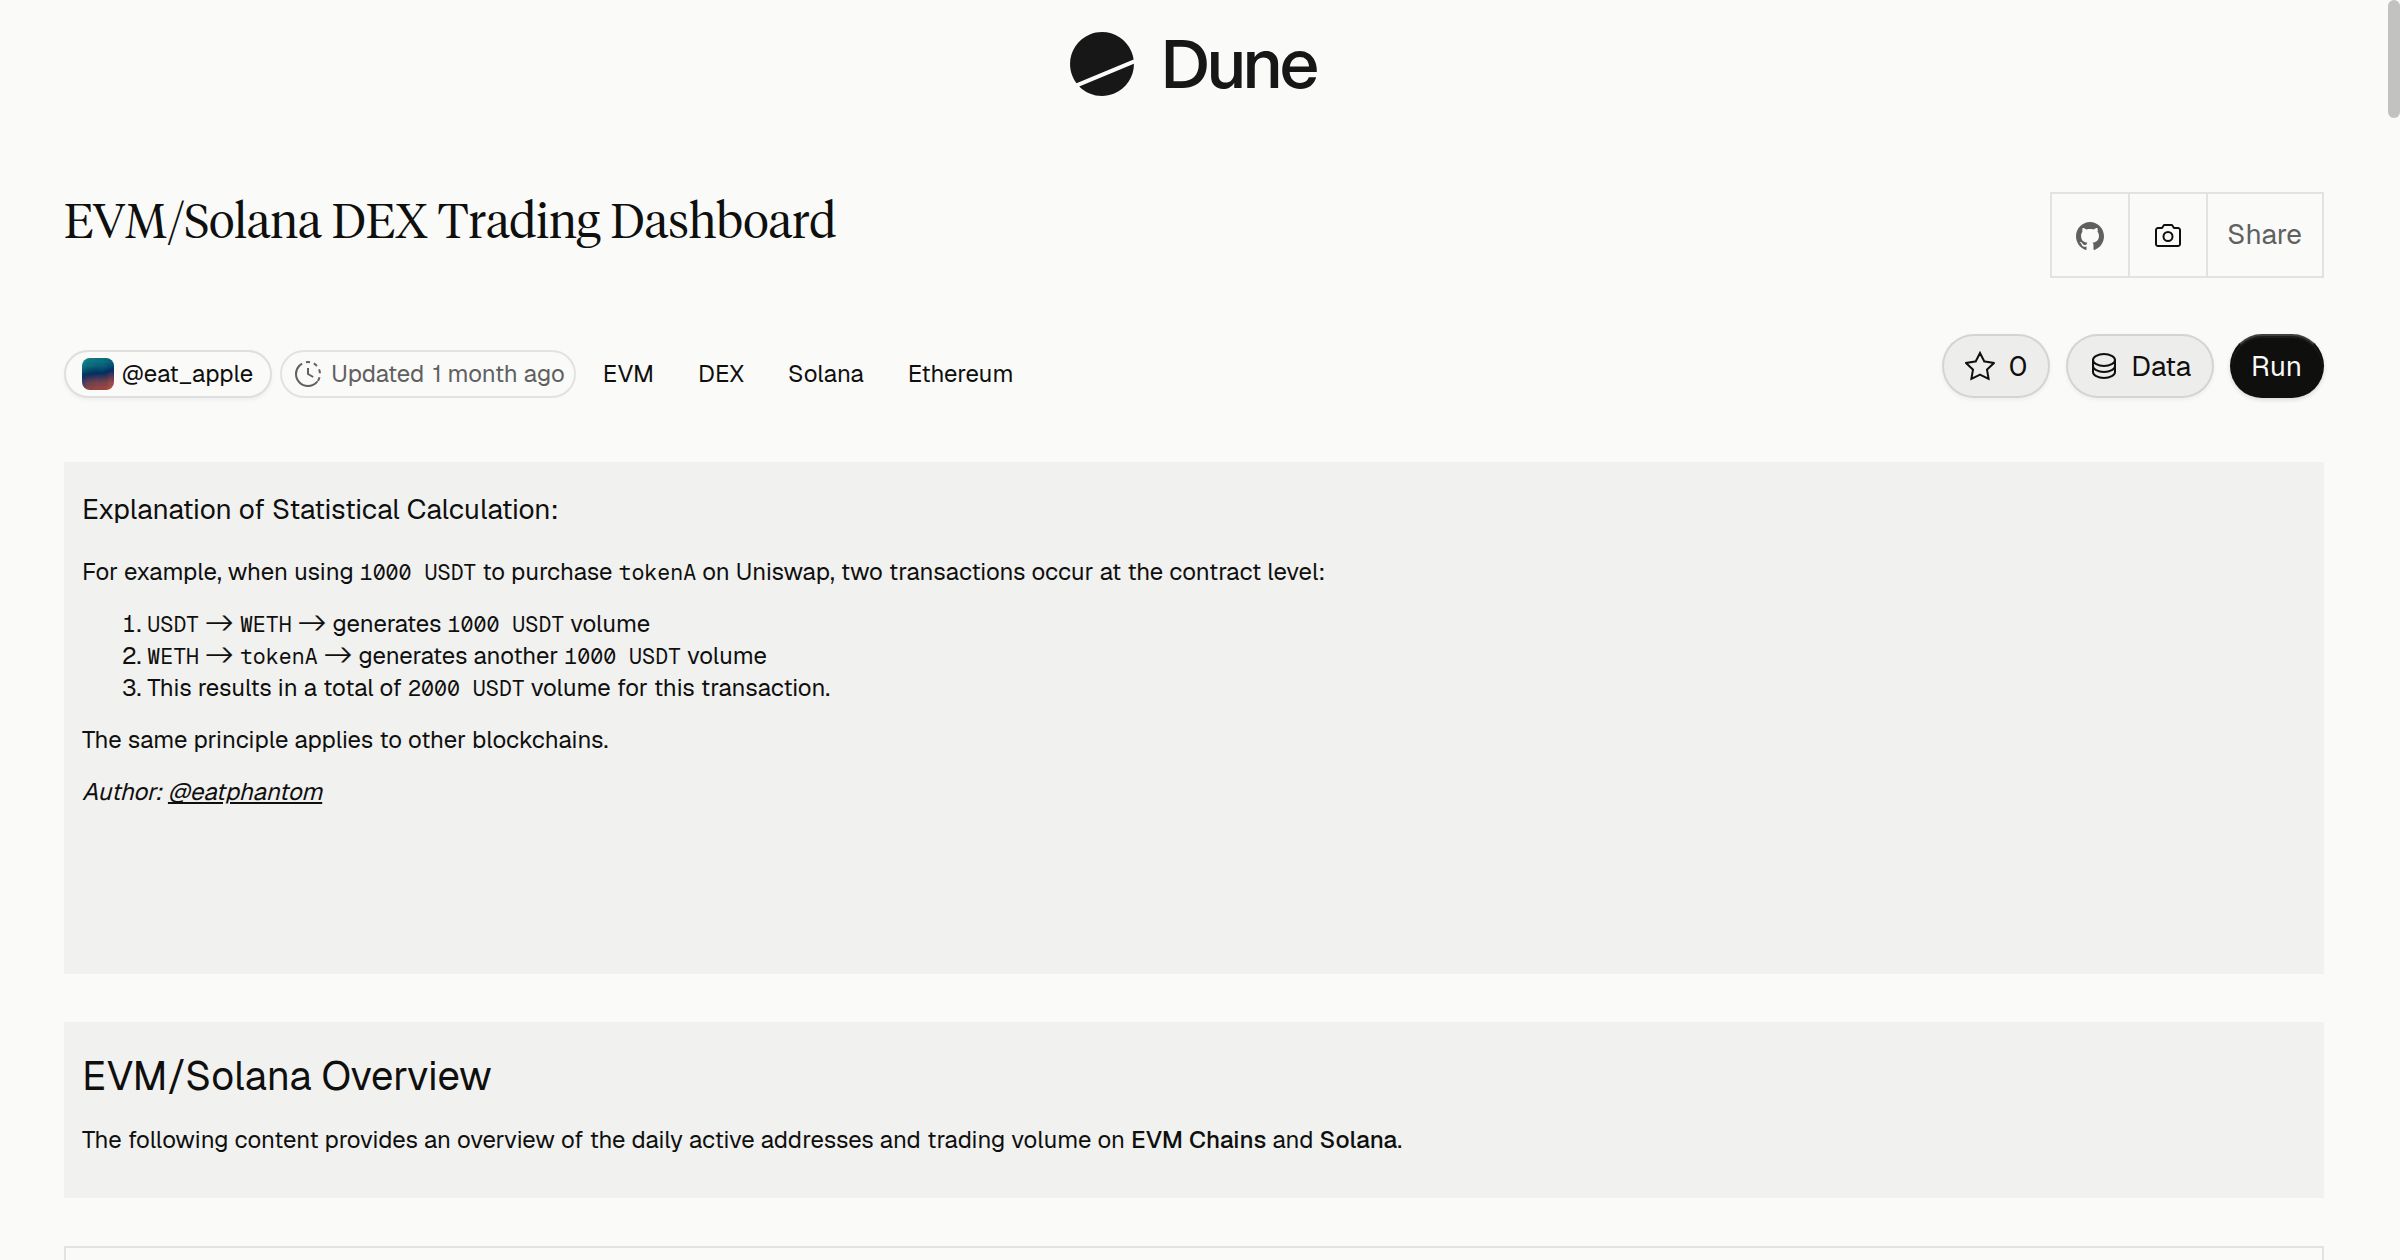Click the Share button
Image resolution: width=2400 pixels, height=1260 pixels.
click(2264, 235)
